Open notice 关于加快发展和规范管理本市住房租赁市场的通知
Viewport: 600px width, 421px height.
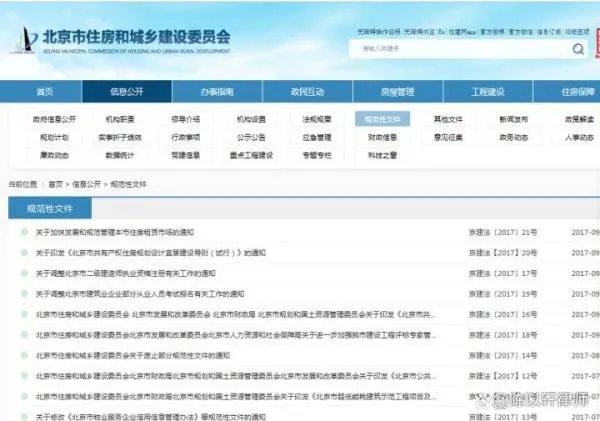click(115, 232)
